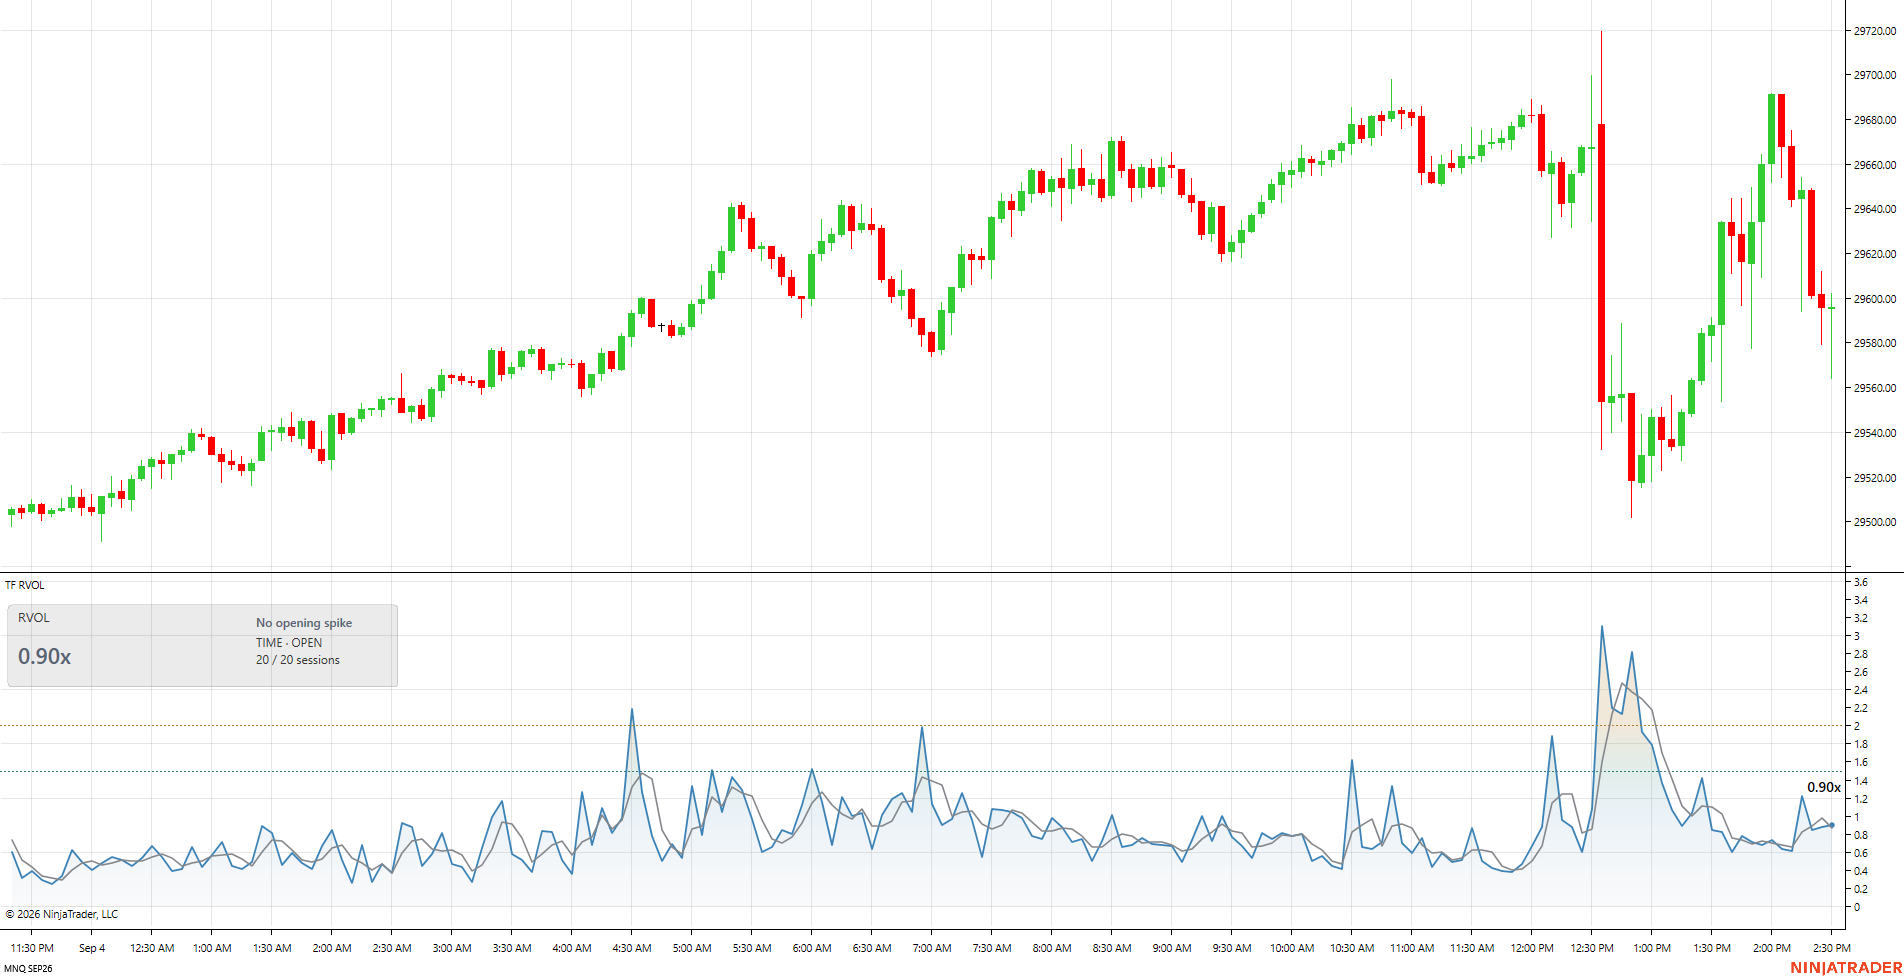The image size is (1904, 978).
Task: Click the 29720.00 price axis label
Action: (1875, 31)
